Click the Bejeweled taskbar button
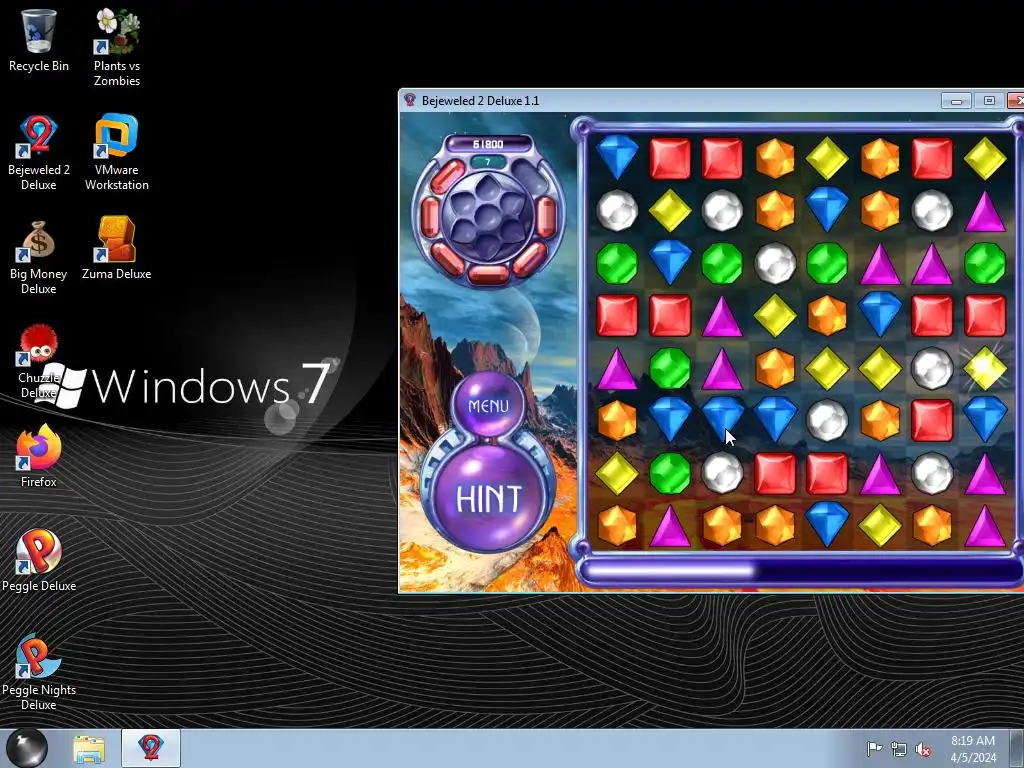The image size is (1024, 768). pyautogui.click(x=150, y=748)
